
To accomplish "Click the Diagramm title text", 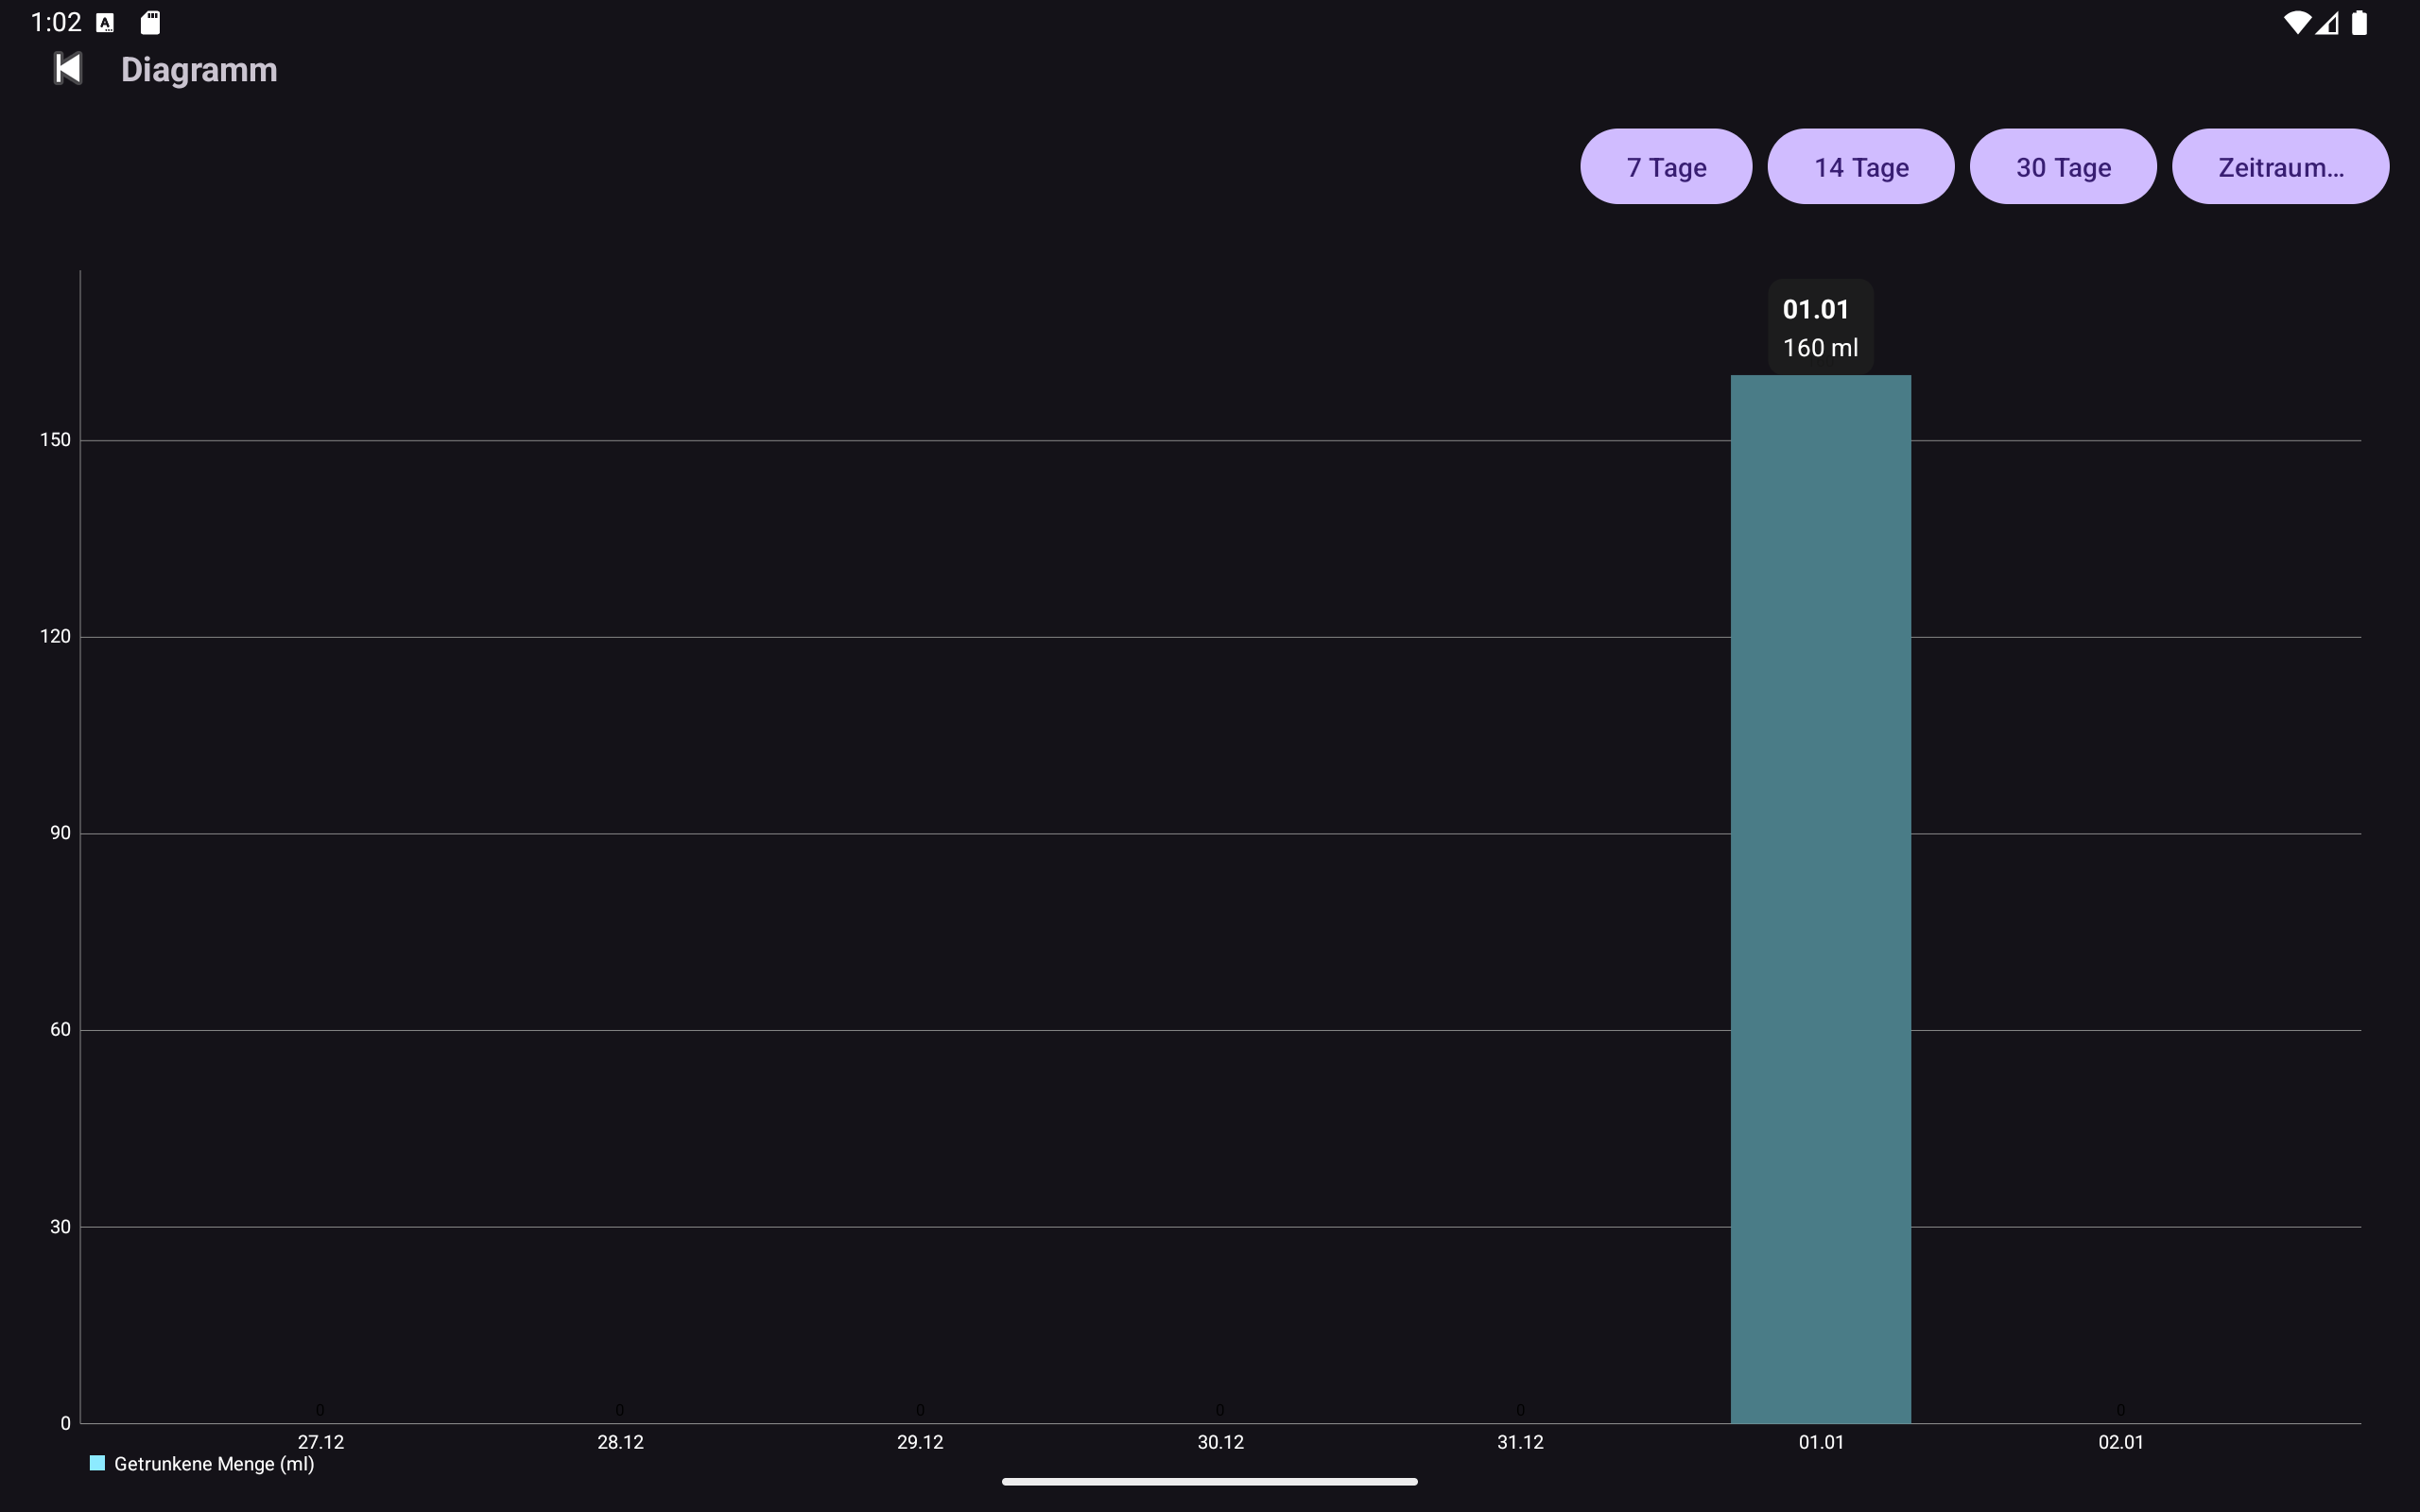I will (x=199, y=69).
